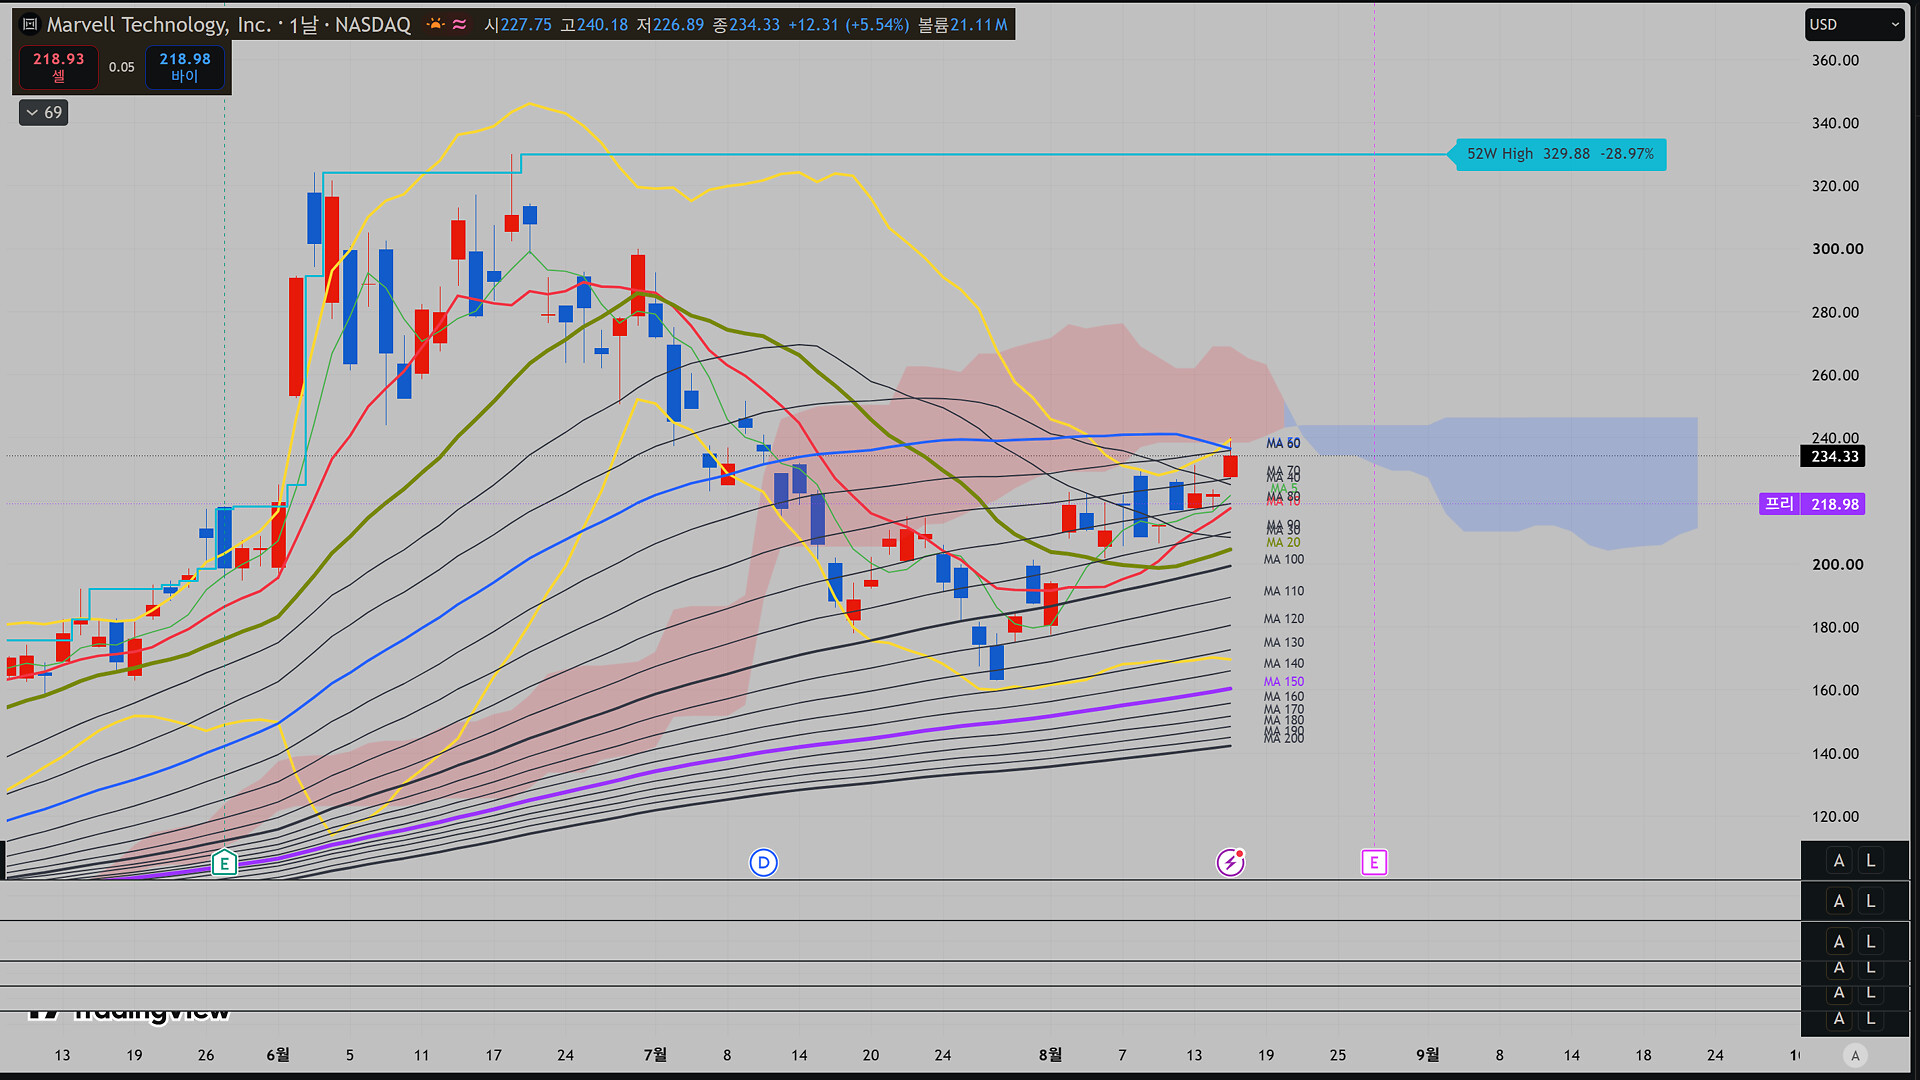Viewport: 1920px width, 1080px height.
Task: Click the 7월 label on the time axis
Action: coord(655,1055)
